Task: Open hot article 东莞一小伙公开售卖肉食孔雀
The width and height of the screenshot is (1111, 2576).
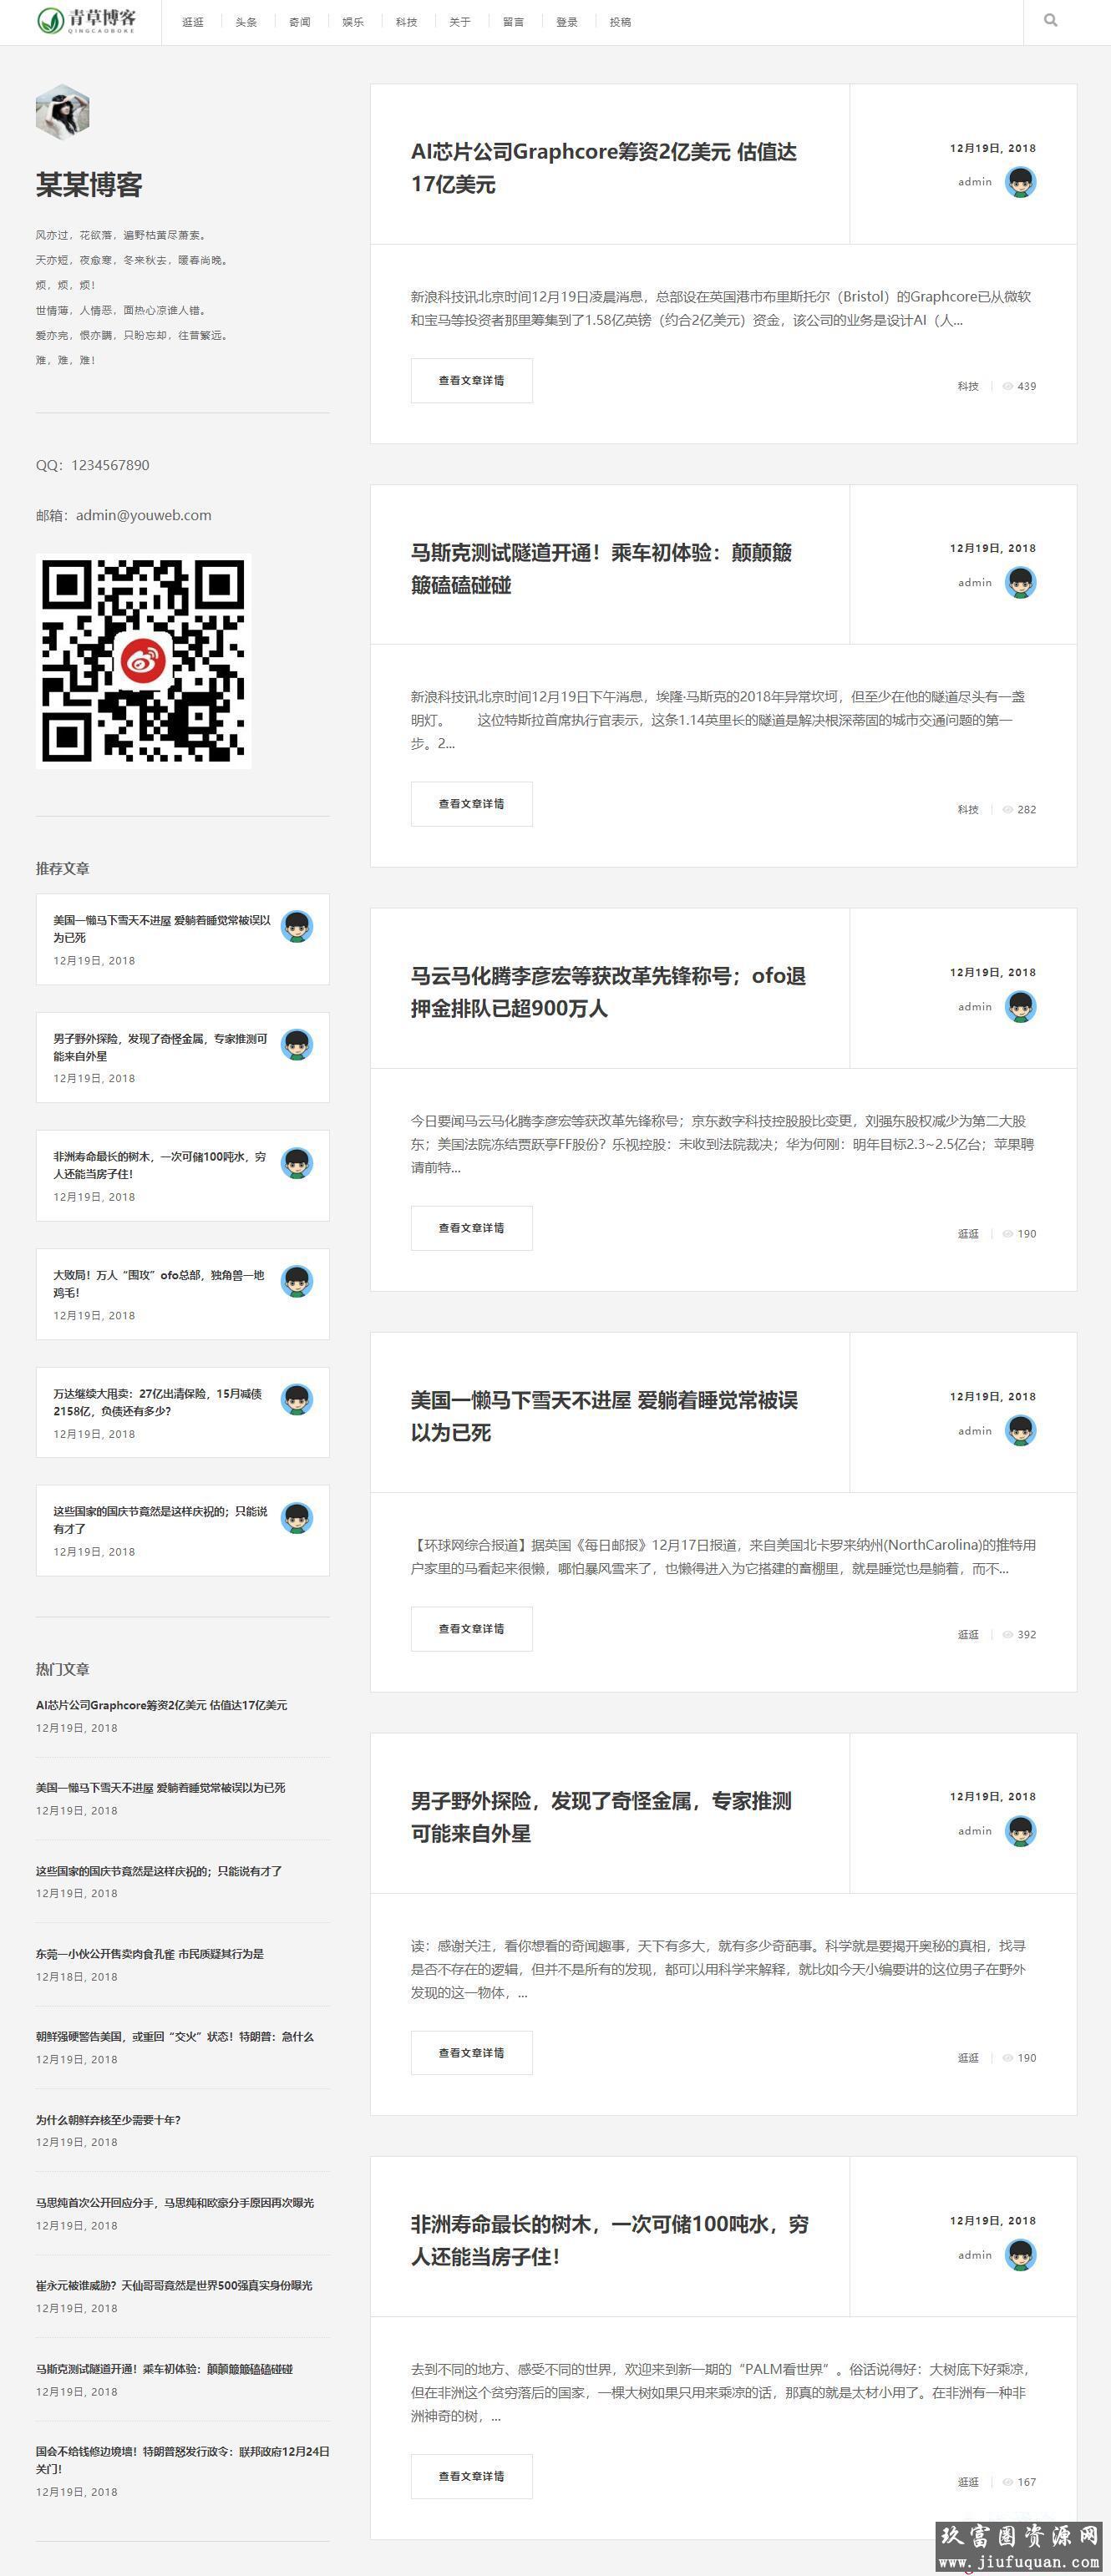Action: point(150,1954)
